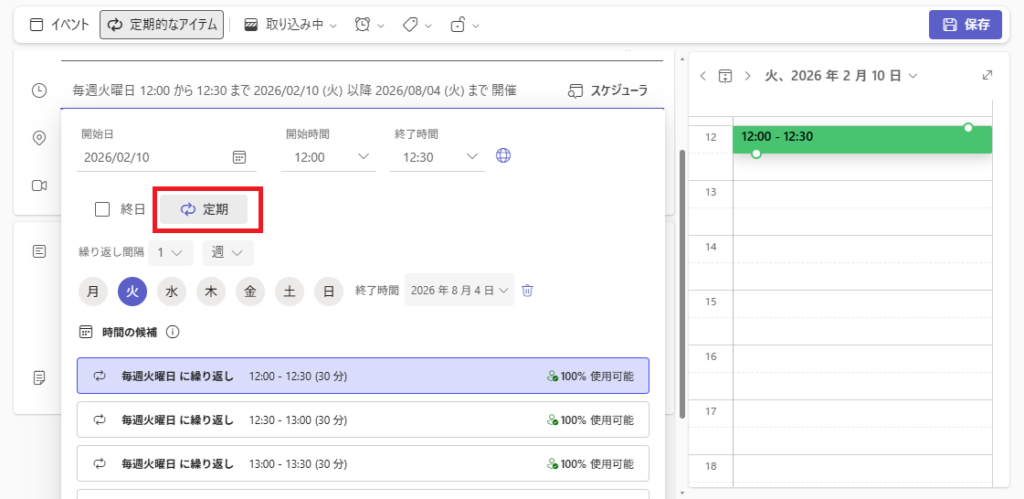Select the 定期的なアイテム tab
This screenshot has width=1024, height=499.
(x=162, y=25)
